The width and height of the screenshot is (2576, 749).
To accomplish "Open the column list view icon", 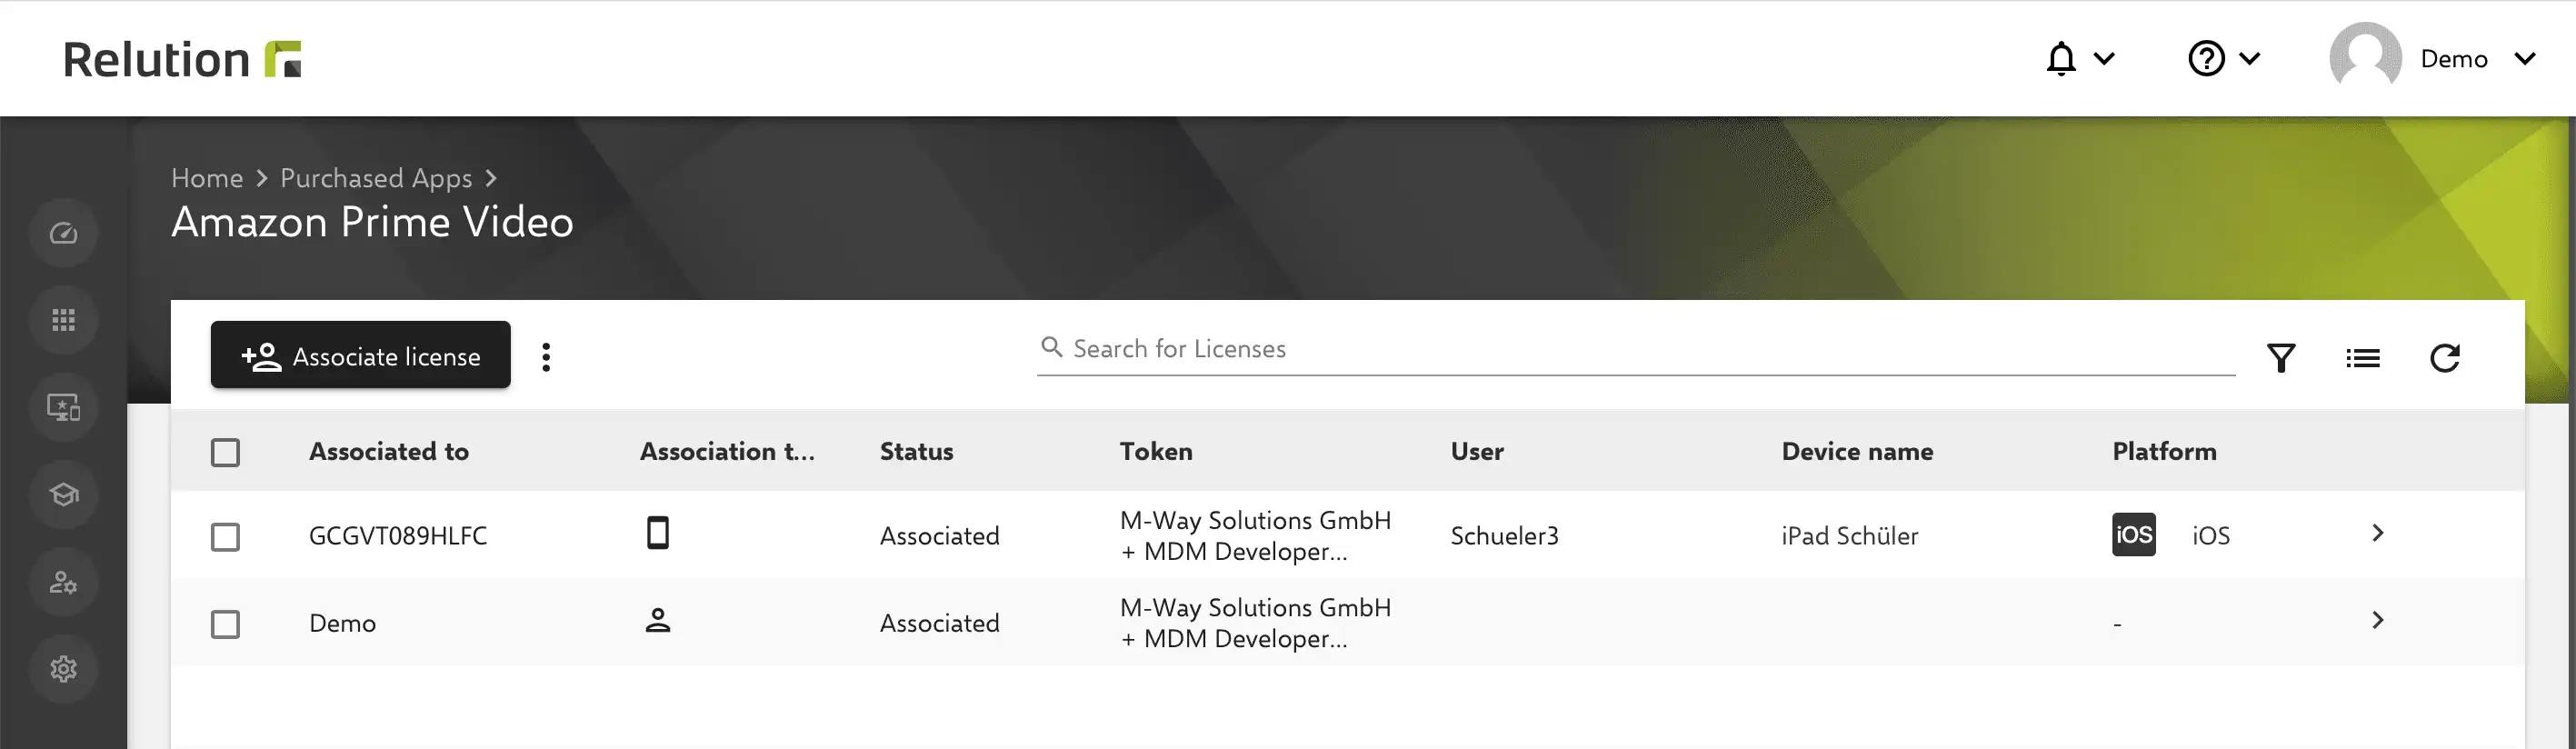I will tap(2362, 357).
